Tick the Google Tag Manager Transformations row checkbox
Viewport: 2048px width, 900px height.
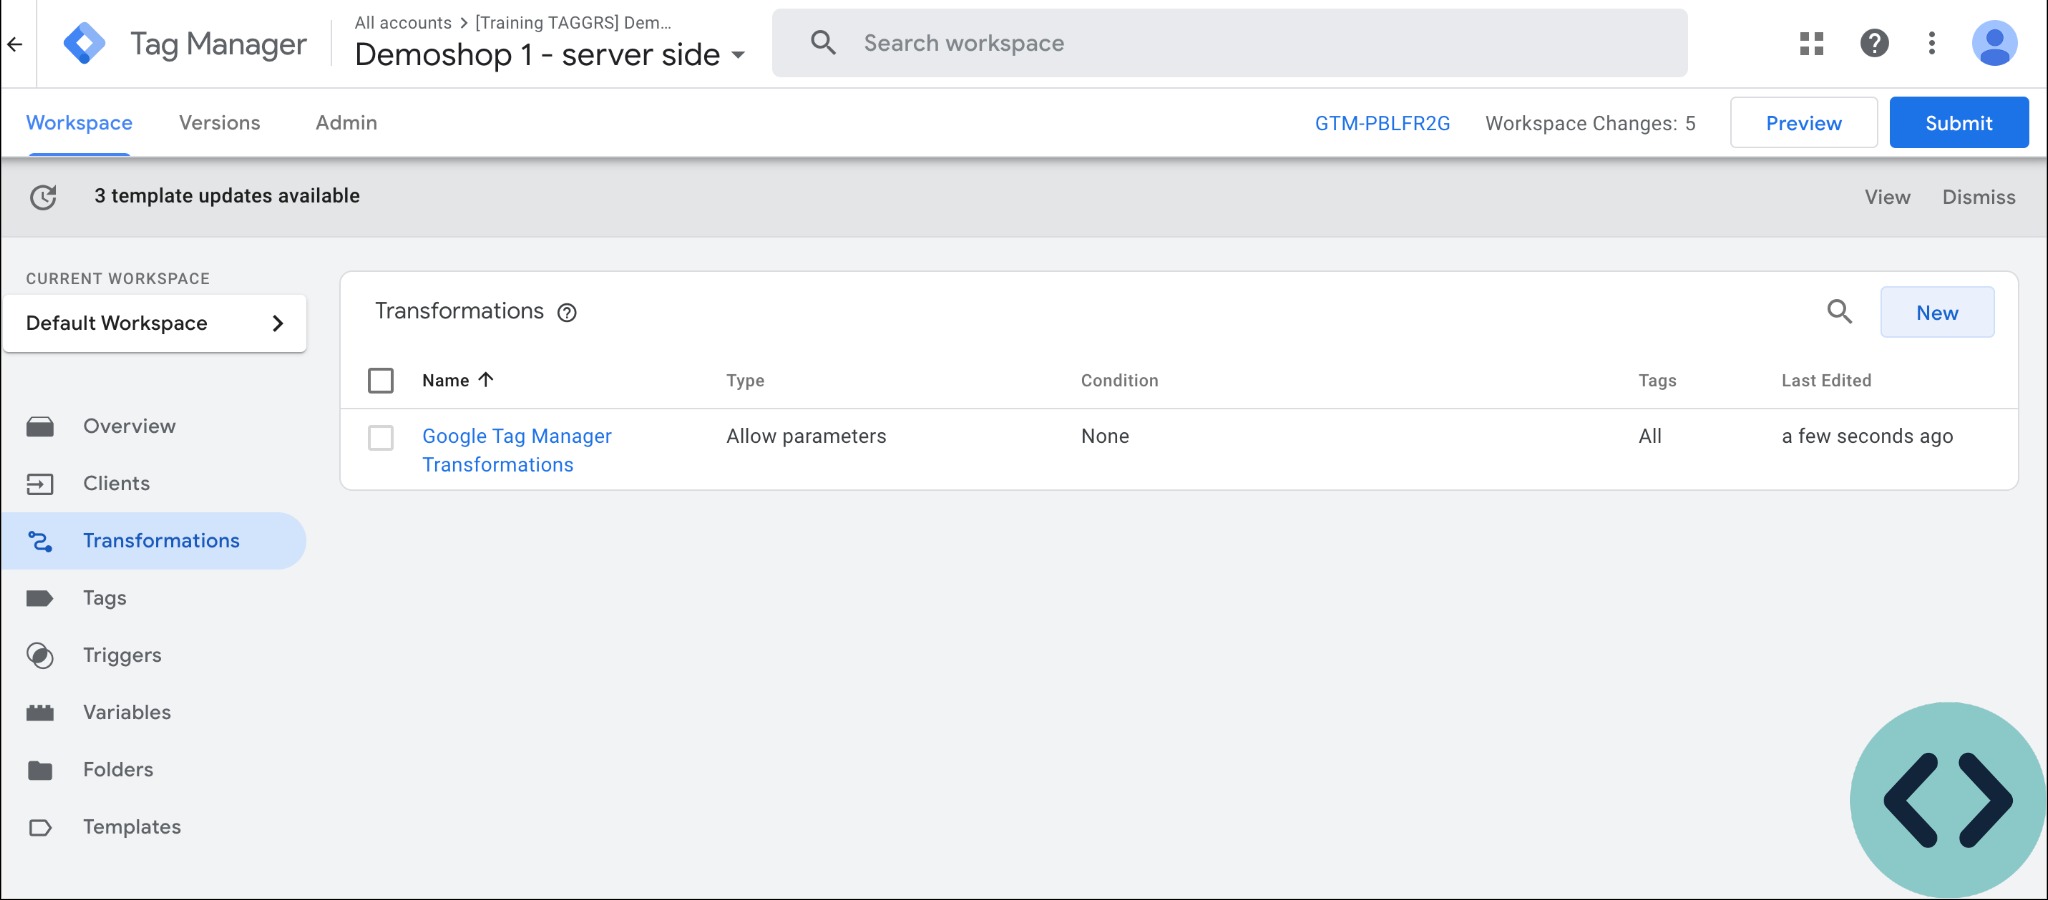[x=381, y=438]
